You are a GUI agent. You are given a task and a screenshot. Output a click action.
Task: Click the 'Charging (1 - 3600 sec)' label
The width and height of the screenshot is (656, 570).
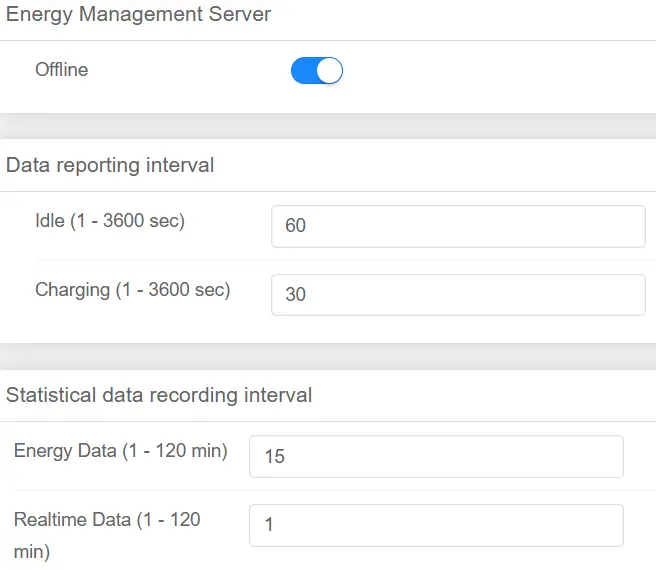click(133, 290)
